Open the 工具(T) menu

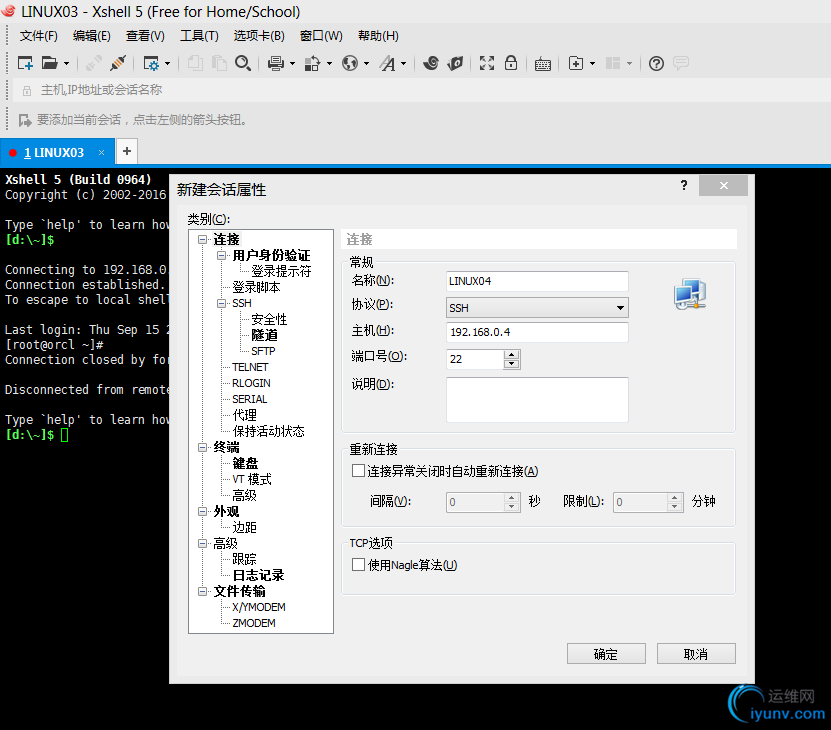199,36
